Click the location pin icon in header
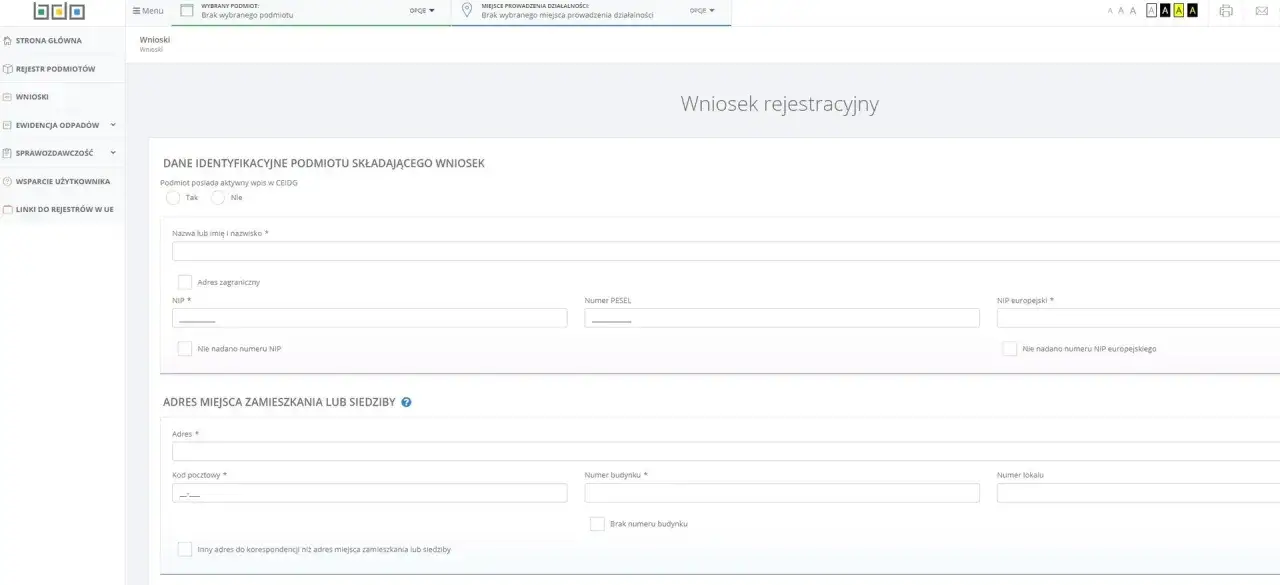1280x585 pixels. (466, 10)
